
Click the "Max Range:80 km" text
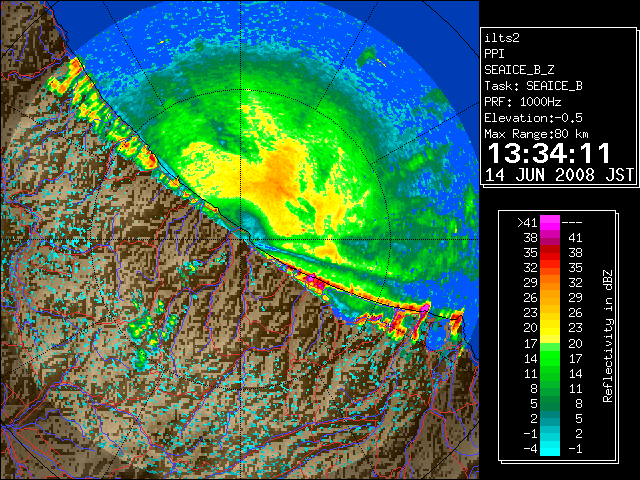[x=536, y=134]
